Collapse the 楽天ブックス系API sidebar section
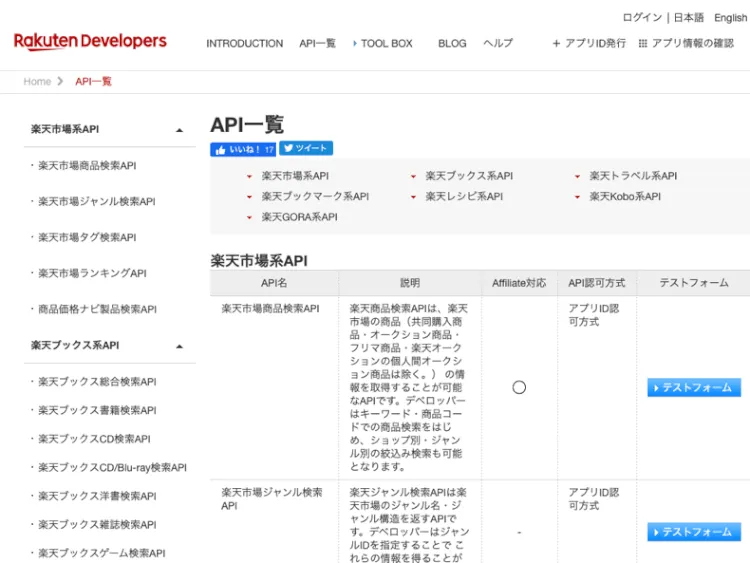The width and height of the screenshot is (750, 563). click(x=179, y=346)
